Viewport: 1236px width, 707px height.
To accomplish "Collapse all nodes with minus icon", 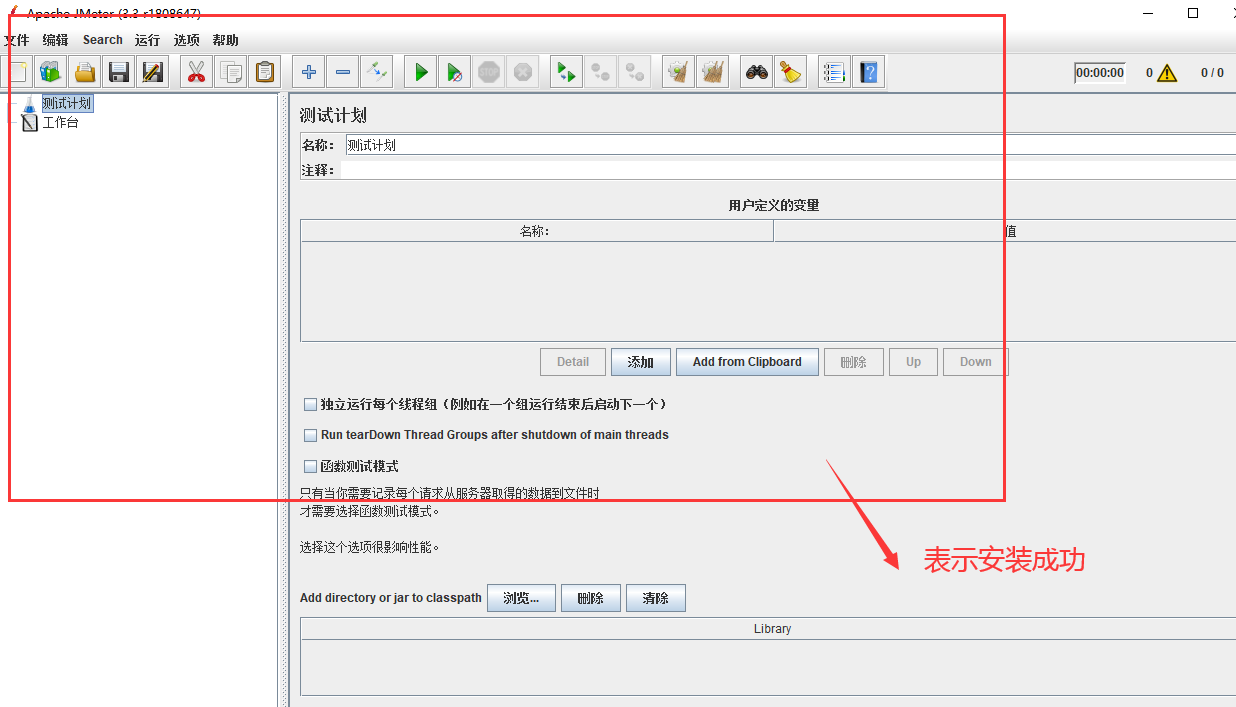I will point(343,72).
